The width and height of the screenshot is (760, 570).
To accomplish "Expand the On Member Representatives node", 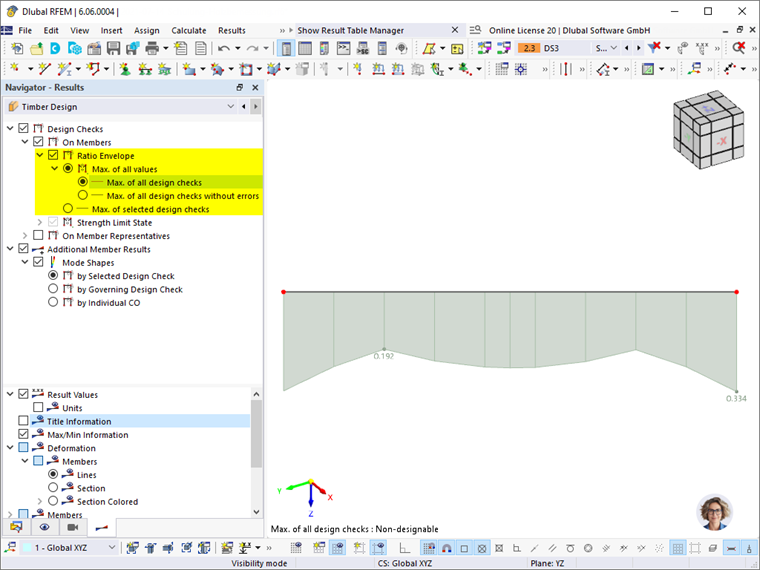I will pyautogui.click(x=25, y=236).
